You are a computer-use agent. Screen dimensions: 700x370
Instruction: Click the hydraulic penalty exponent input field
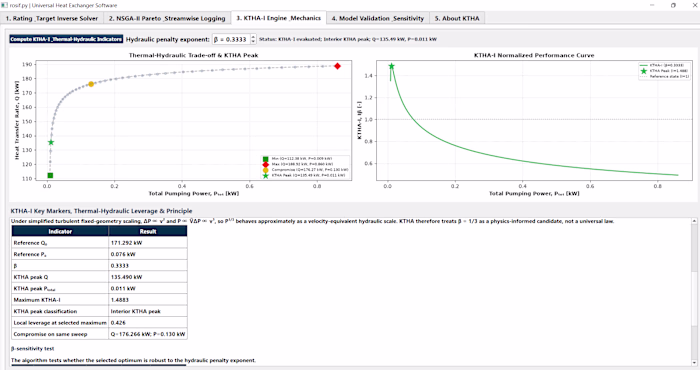pos(231,39)
